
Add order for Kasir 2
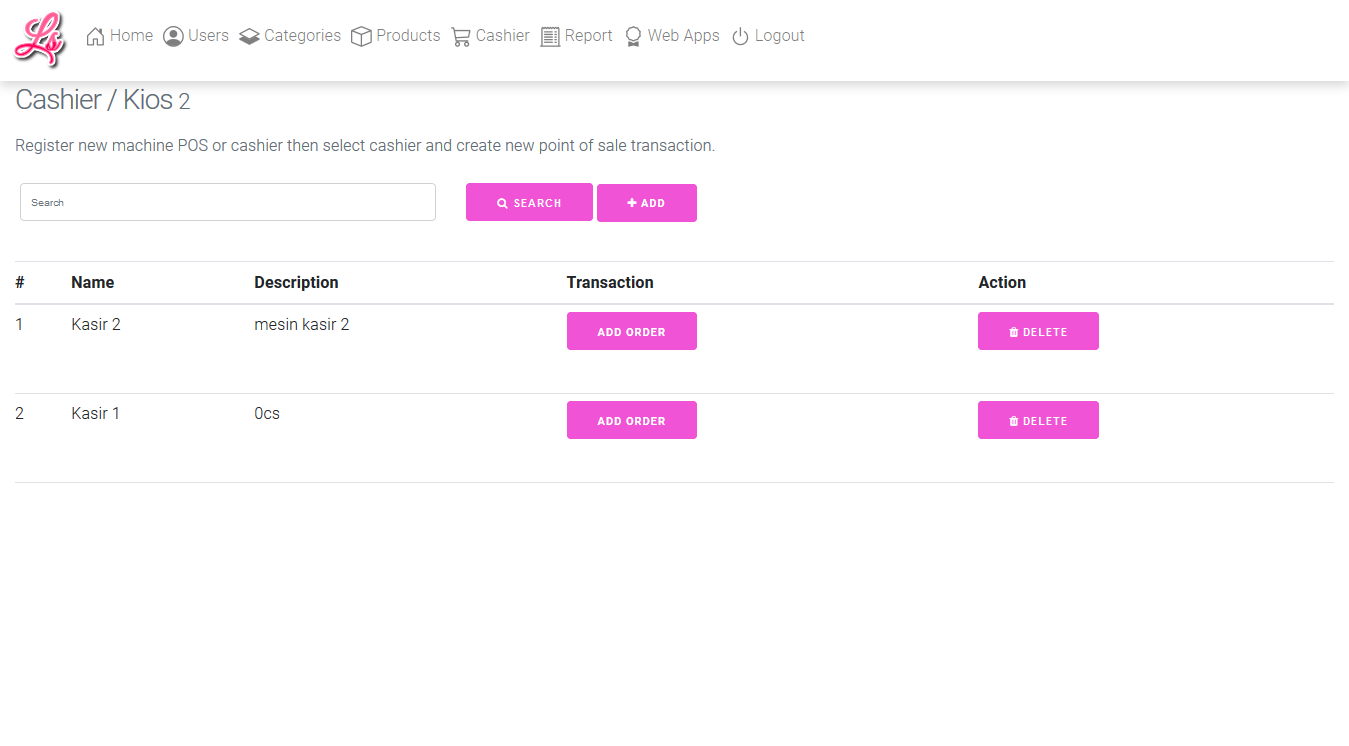(631, 332)
